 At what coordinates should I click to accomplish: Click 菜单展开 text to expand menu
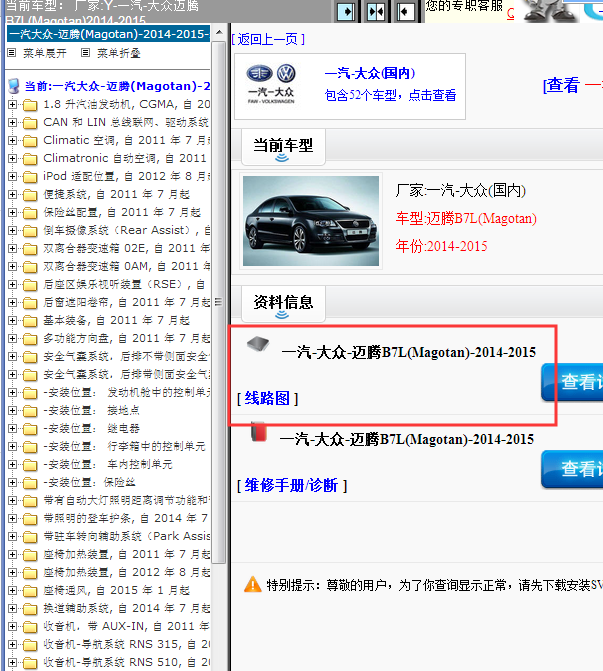click(45, 53)
